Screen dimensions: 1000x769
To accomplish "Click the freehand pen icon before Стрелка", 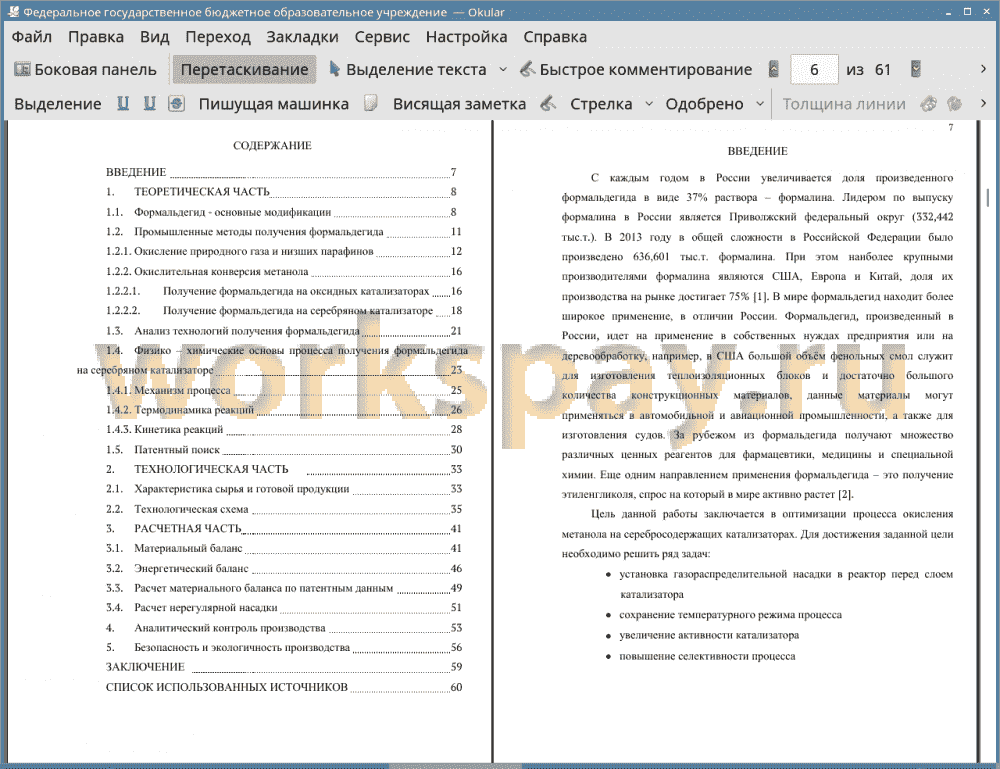I will [x=548, y=104].
